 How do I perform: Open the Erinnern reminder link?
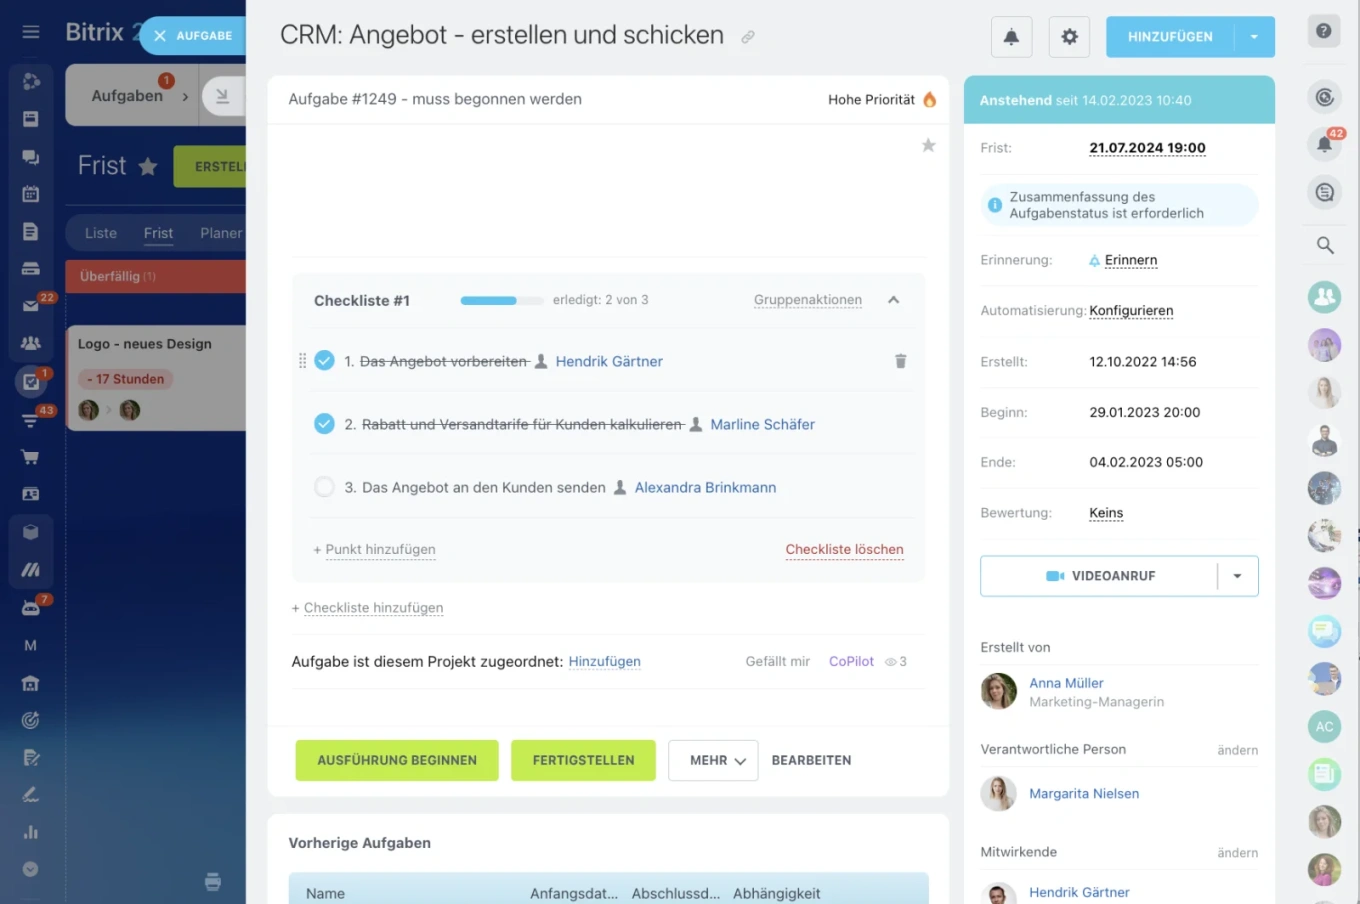[1131, 260]
